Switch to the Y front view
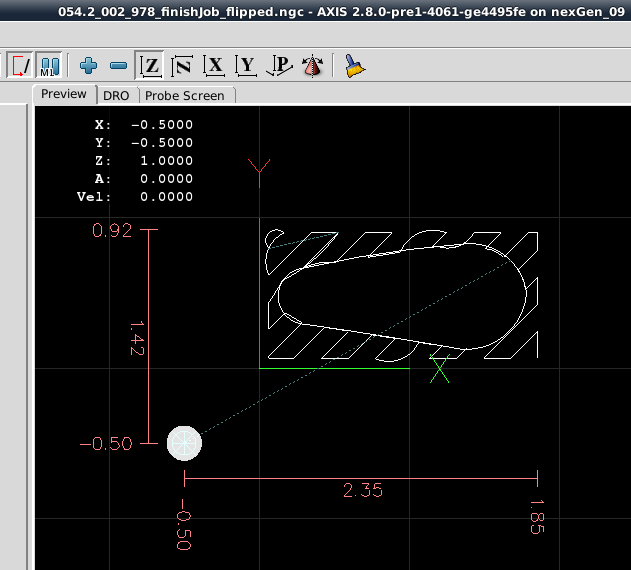 pyautogui.click(x=246, y=66)
